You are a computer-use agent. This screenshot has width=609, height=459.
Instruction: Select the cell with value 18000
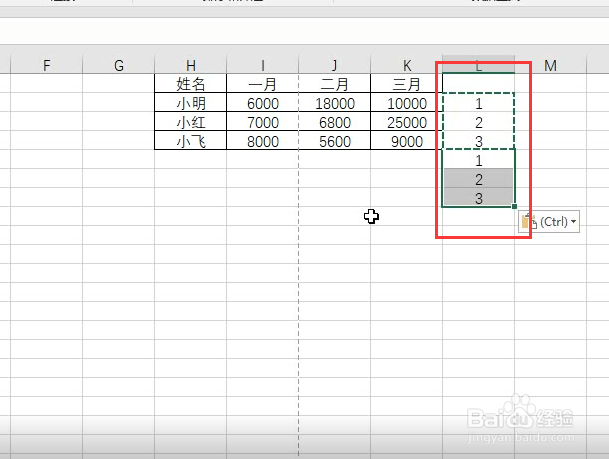pyautogui.click(x=335, y=102)
